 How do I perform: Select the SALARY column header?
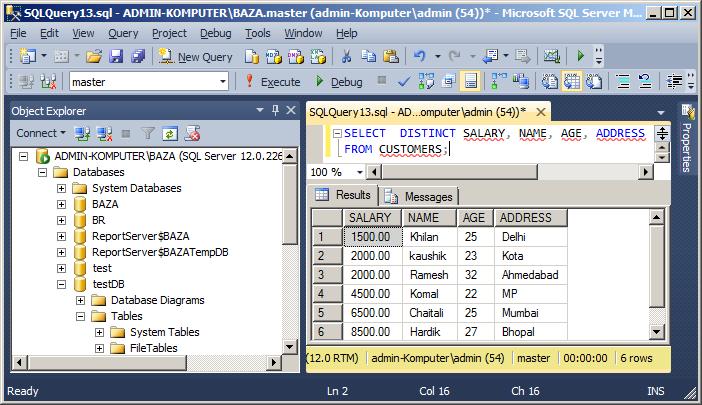(x=372, y=218)
